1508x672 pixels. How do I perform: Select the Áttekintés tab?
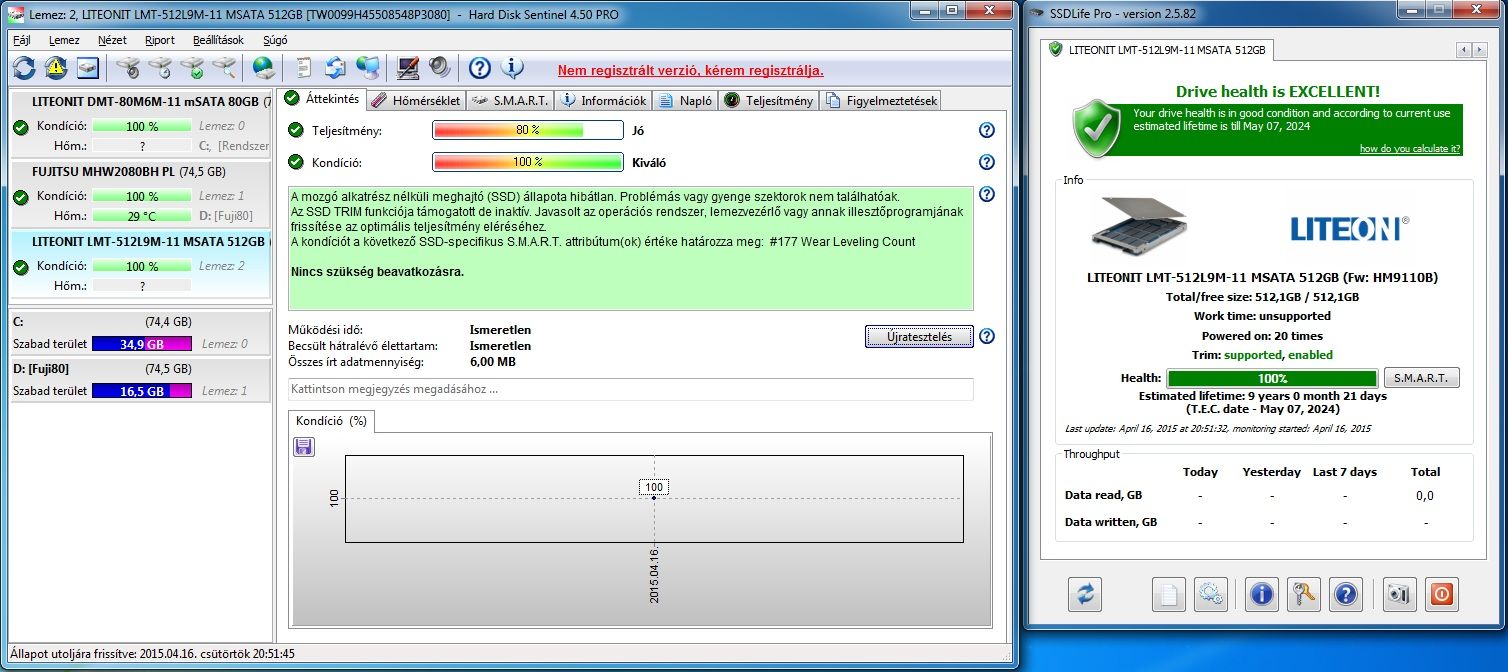tap(322, 99)
